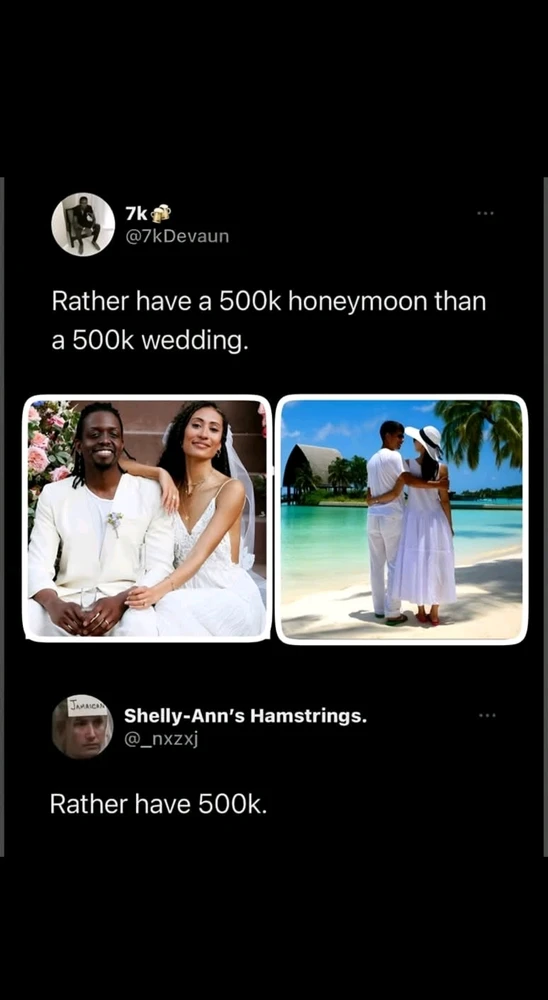Viewport: 548px width, 1000px height.
Task: Click the woman's white sun hat
Action: [x=425, y=440]
